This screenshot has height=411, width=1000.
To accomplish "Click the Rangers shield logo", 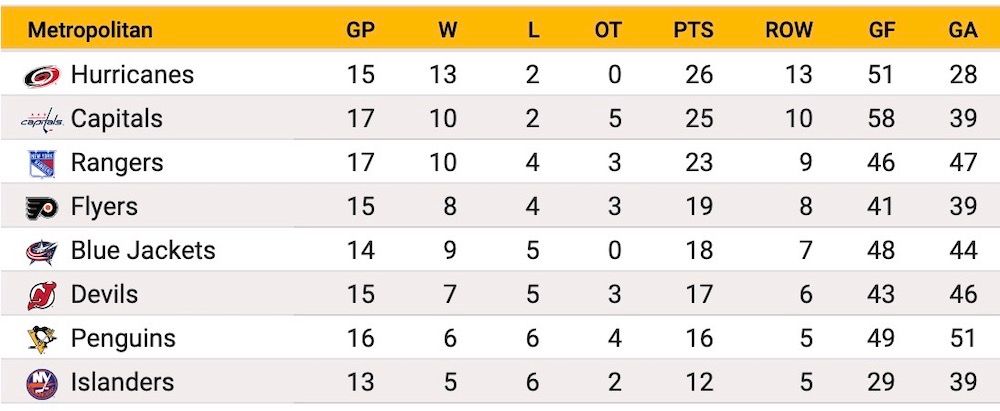I will [42, 164].
